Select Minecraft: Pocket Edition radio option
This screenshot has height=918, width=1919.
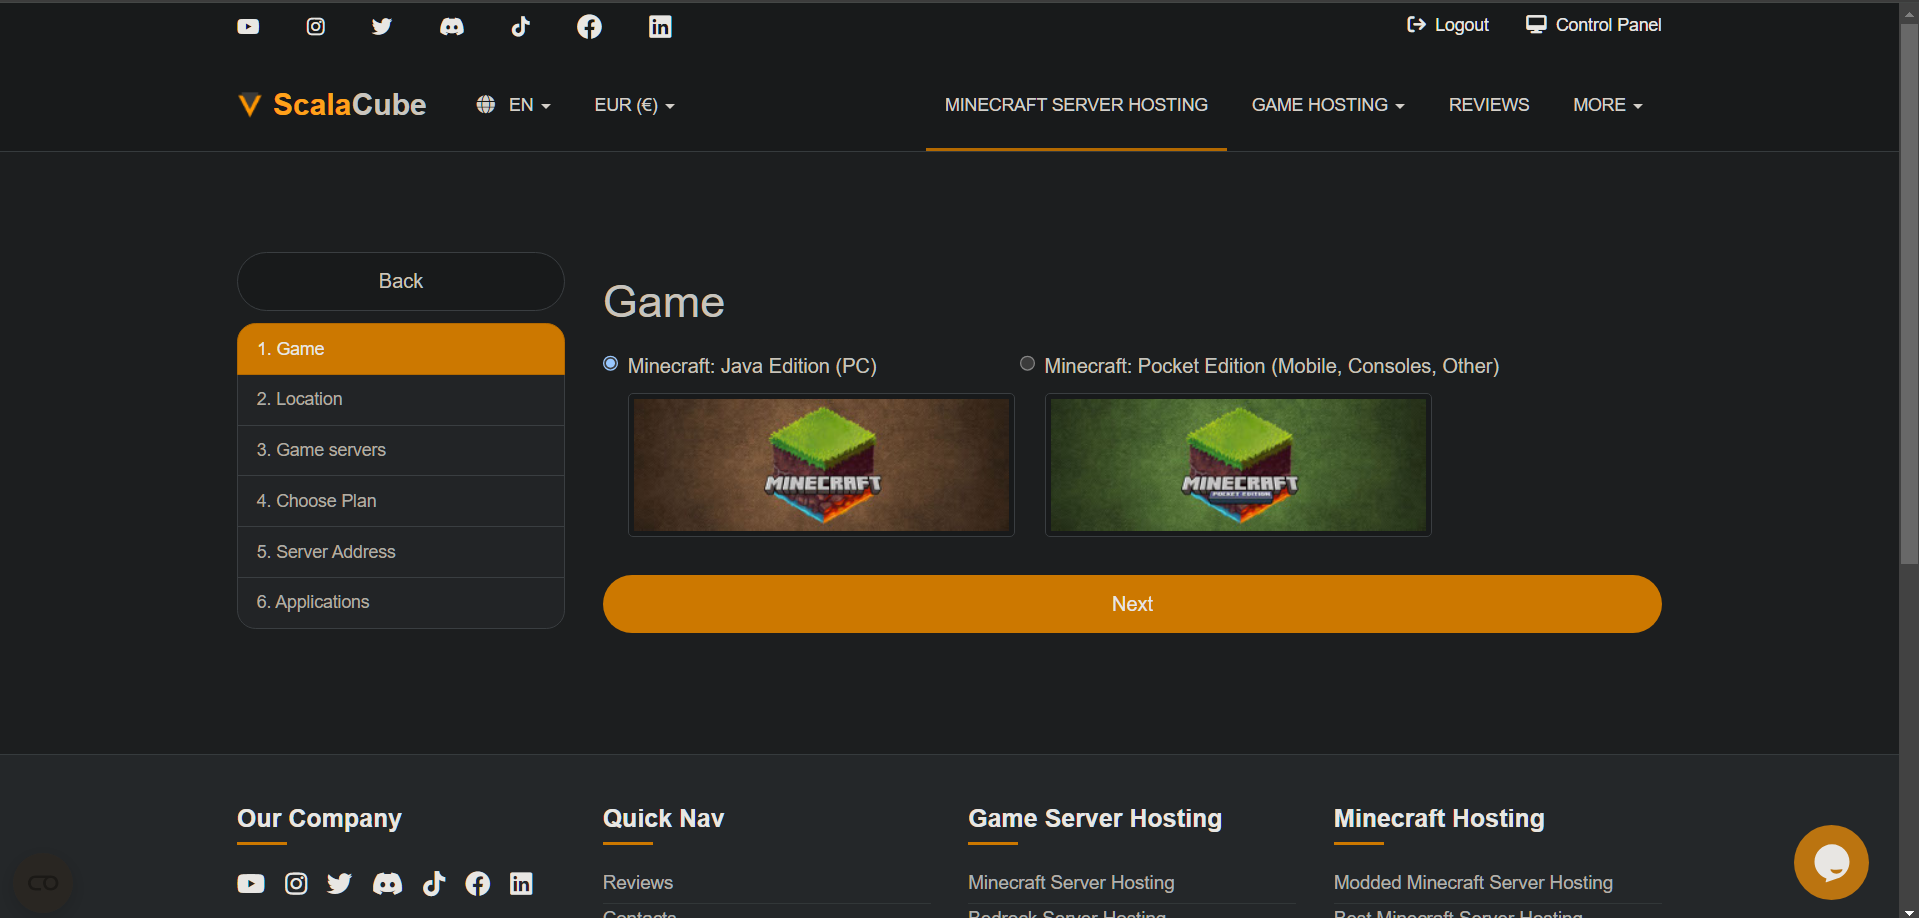[1027, 364]
